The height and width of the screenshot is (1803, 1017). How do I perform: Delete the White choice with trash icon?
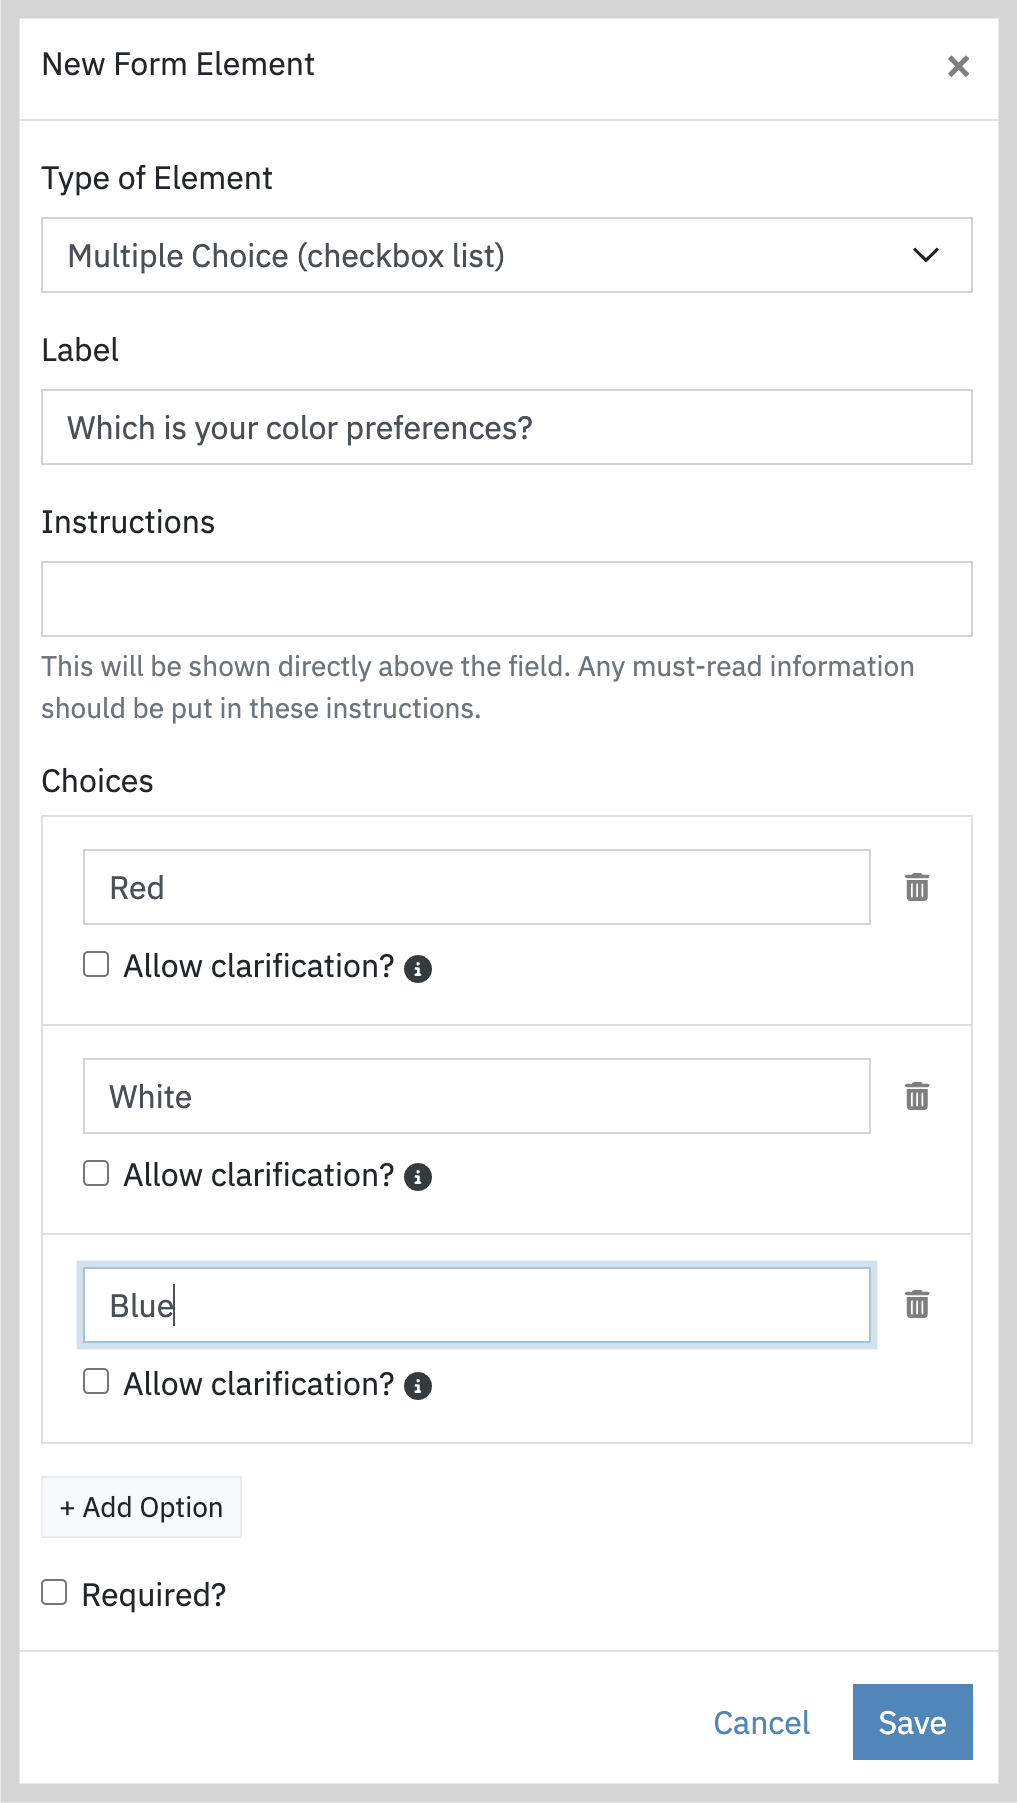pos(917,1096)
